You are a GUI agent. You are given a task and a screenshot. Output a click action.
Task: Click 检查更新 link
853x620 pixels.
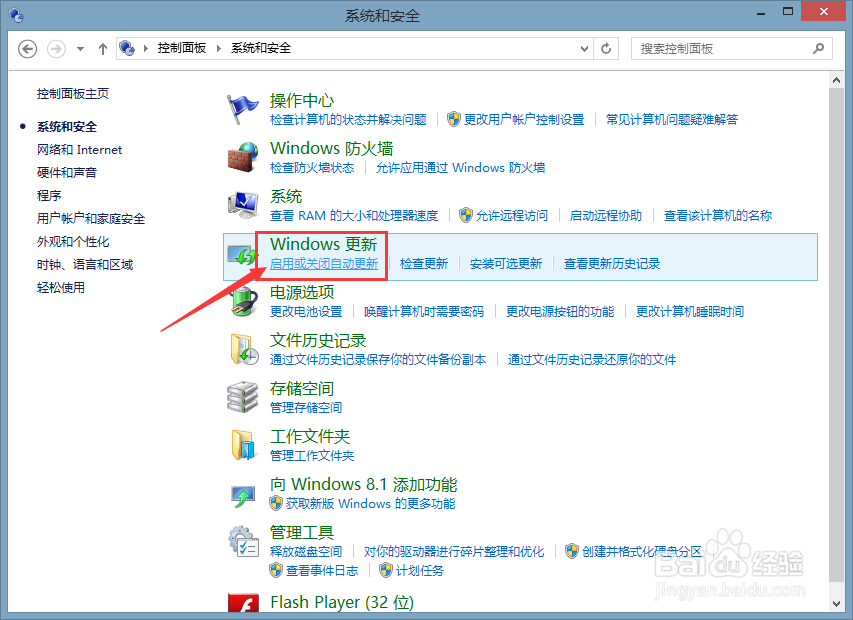pyautogui.click(x=424, y=264)
